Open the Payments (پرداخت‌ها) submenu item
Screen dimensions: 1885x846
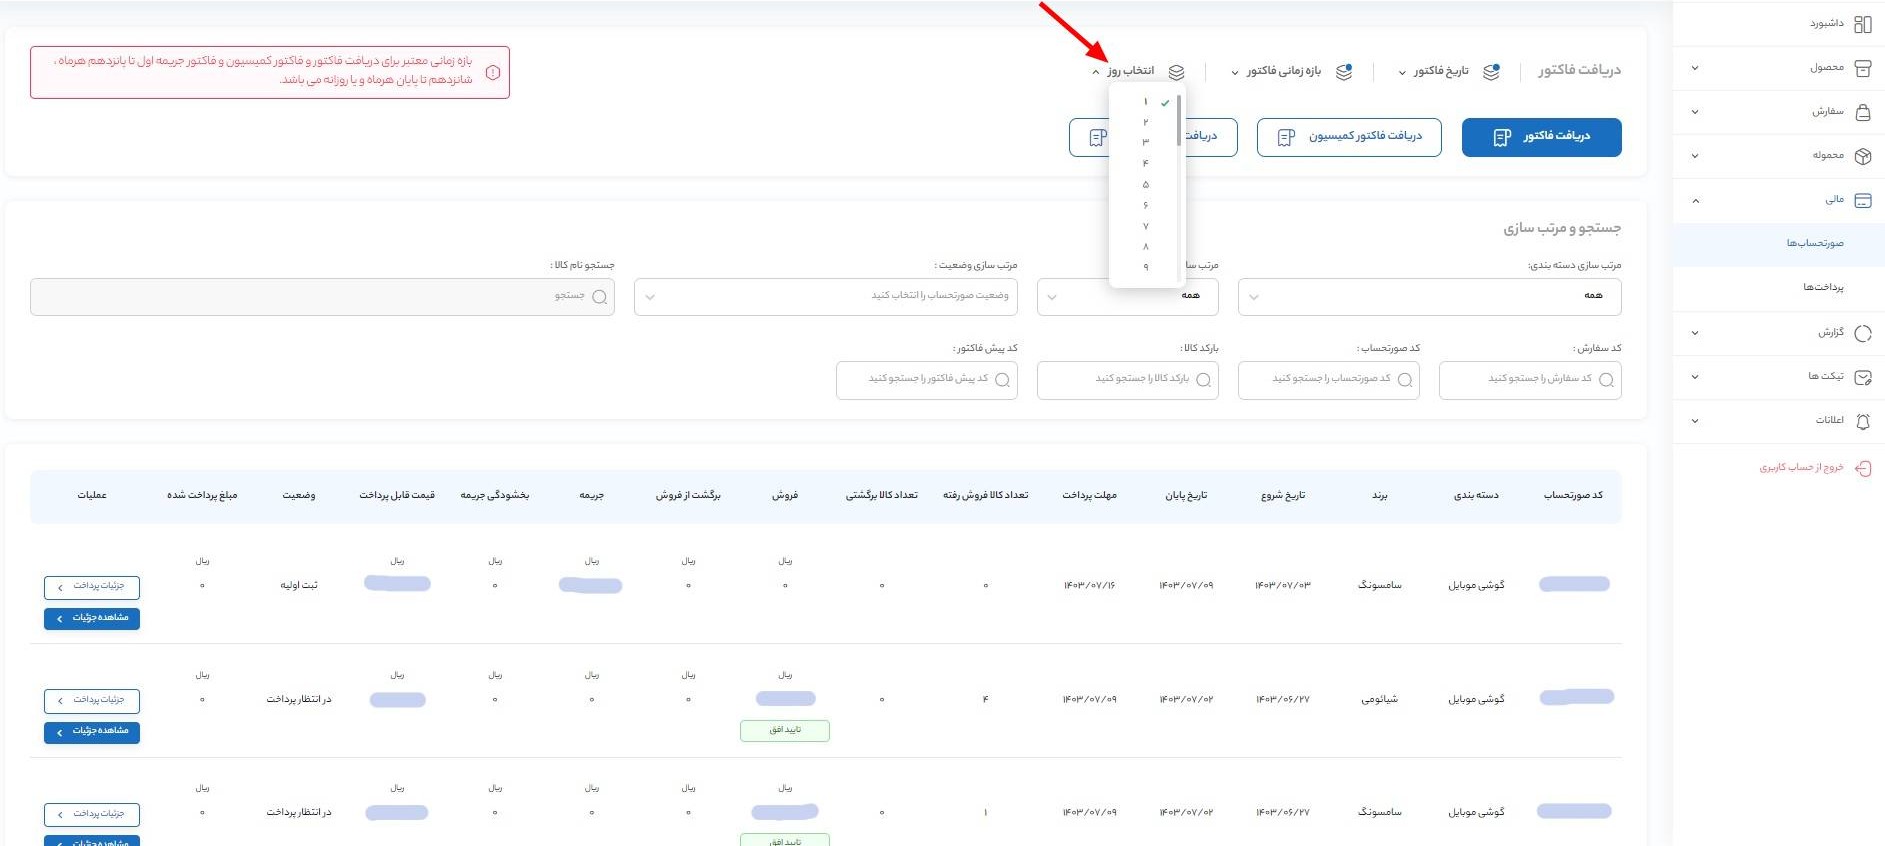[1822, 288]
